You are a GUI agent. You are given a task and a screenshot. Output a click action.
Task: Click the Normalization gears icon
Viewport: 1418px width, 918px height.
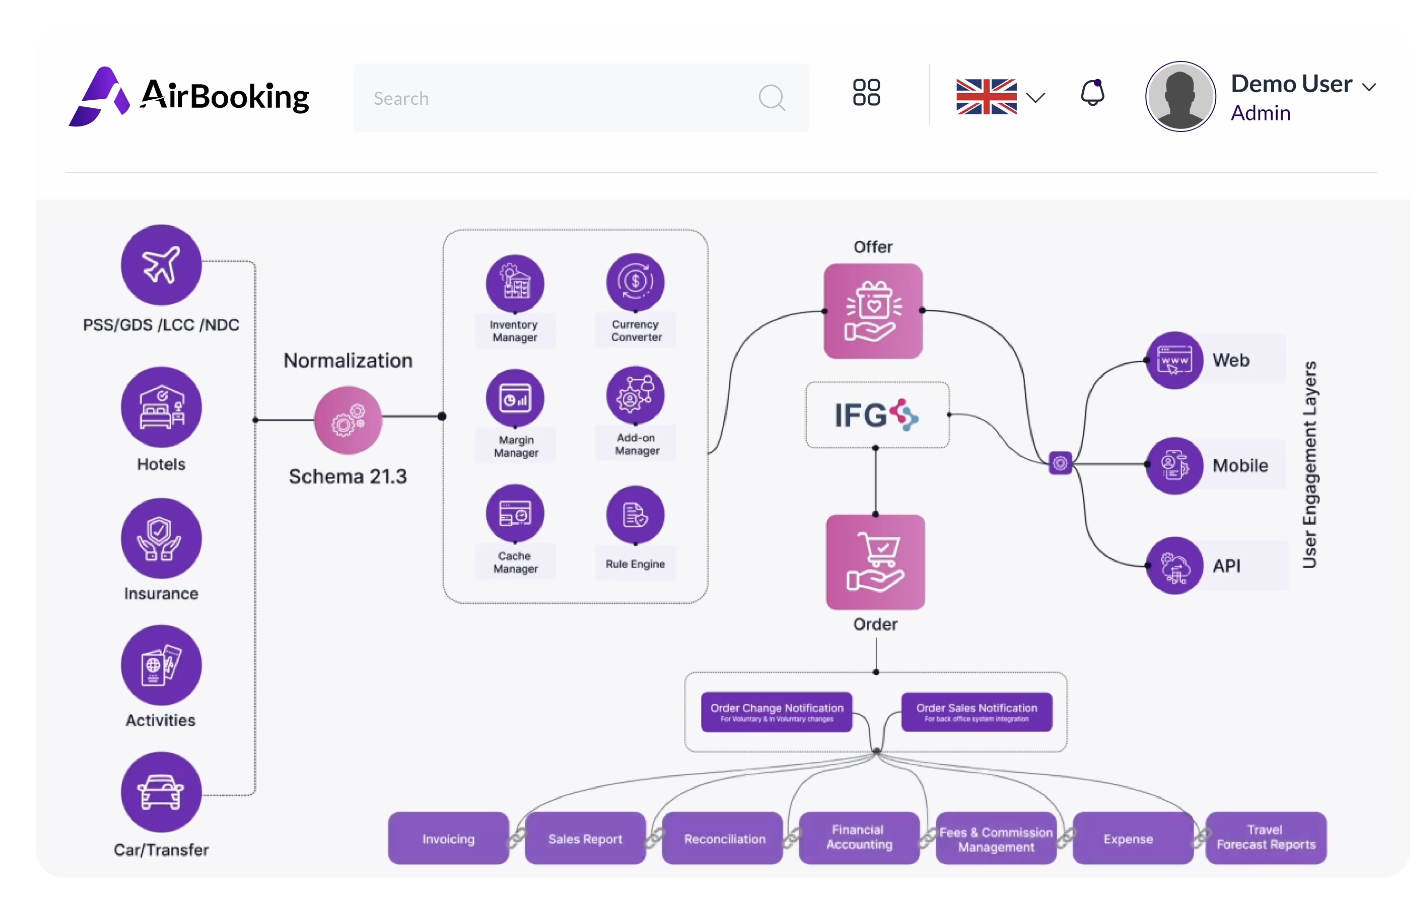(x=348, y=421)
